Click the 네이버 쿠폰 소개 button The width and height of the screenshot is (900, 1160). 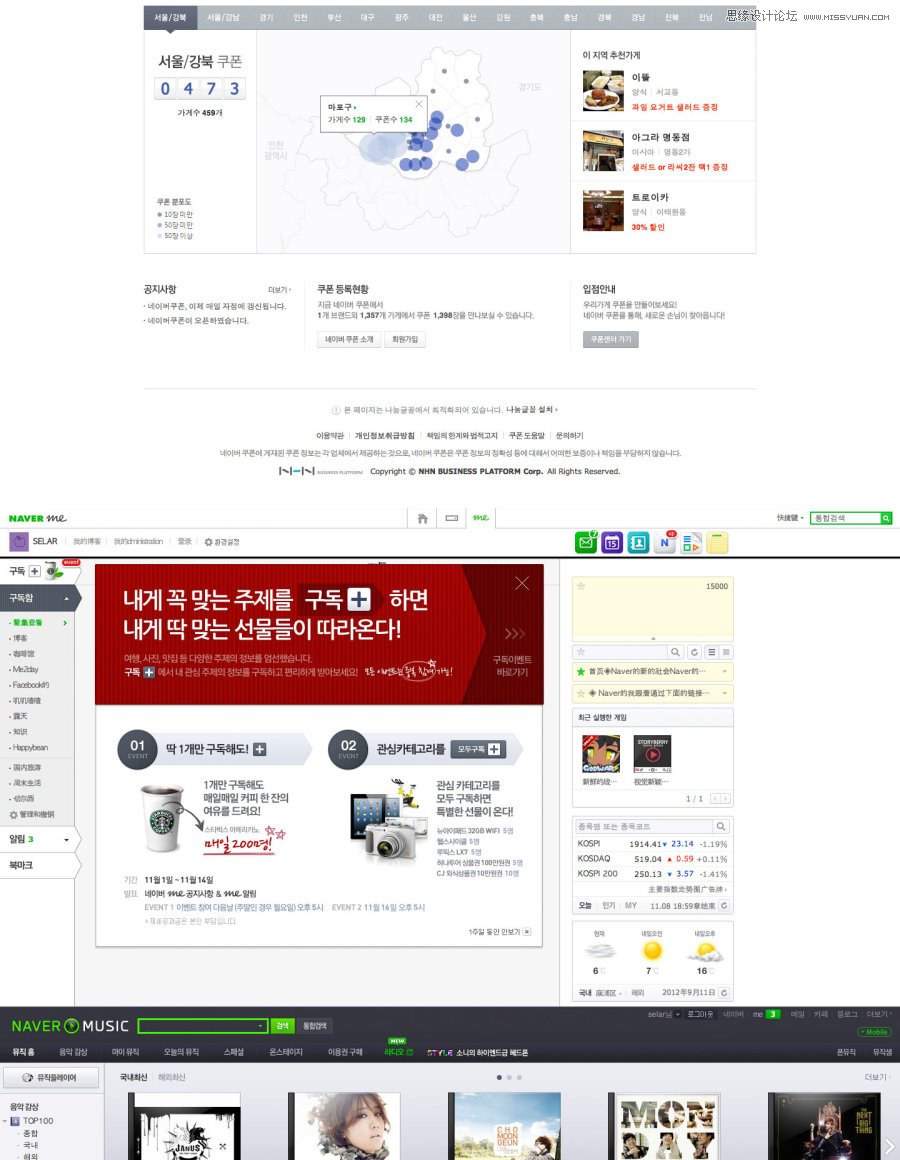point(349,340)
